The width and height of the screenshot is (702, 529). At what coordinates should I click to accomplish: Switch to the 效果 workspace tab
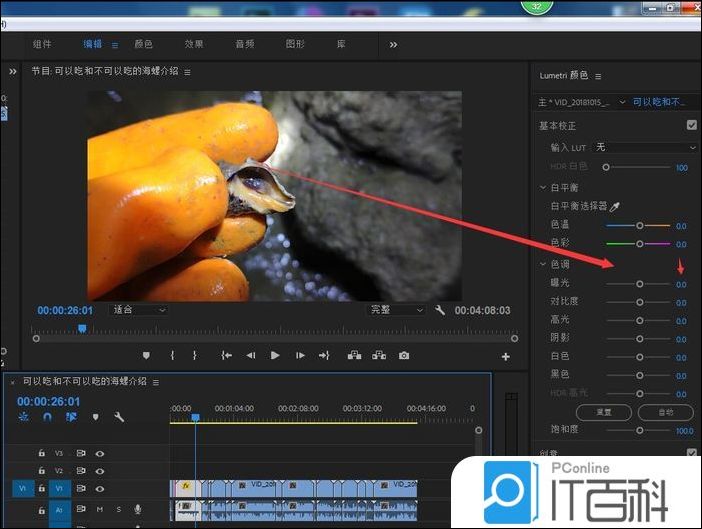pyautogui.click(x=194, y=44)
